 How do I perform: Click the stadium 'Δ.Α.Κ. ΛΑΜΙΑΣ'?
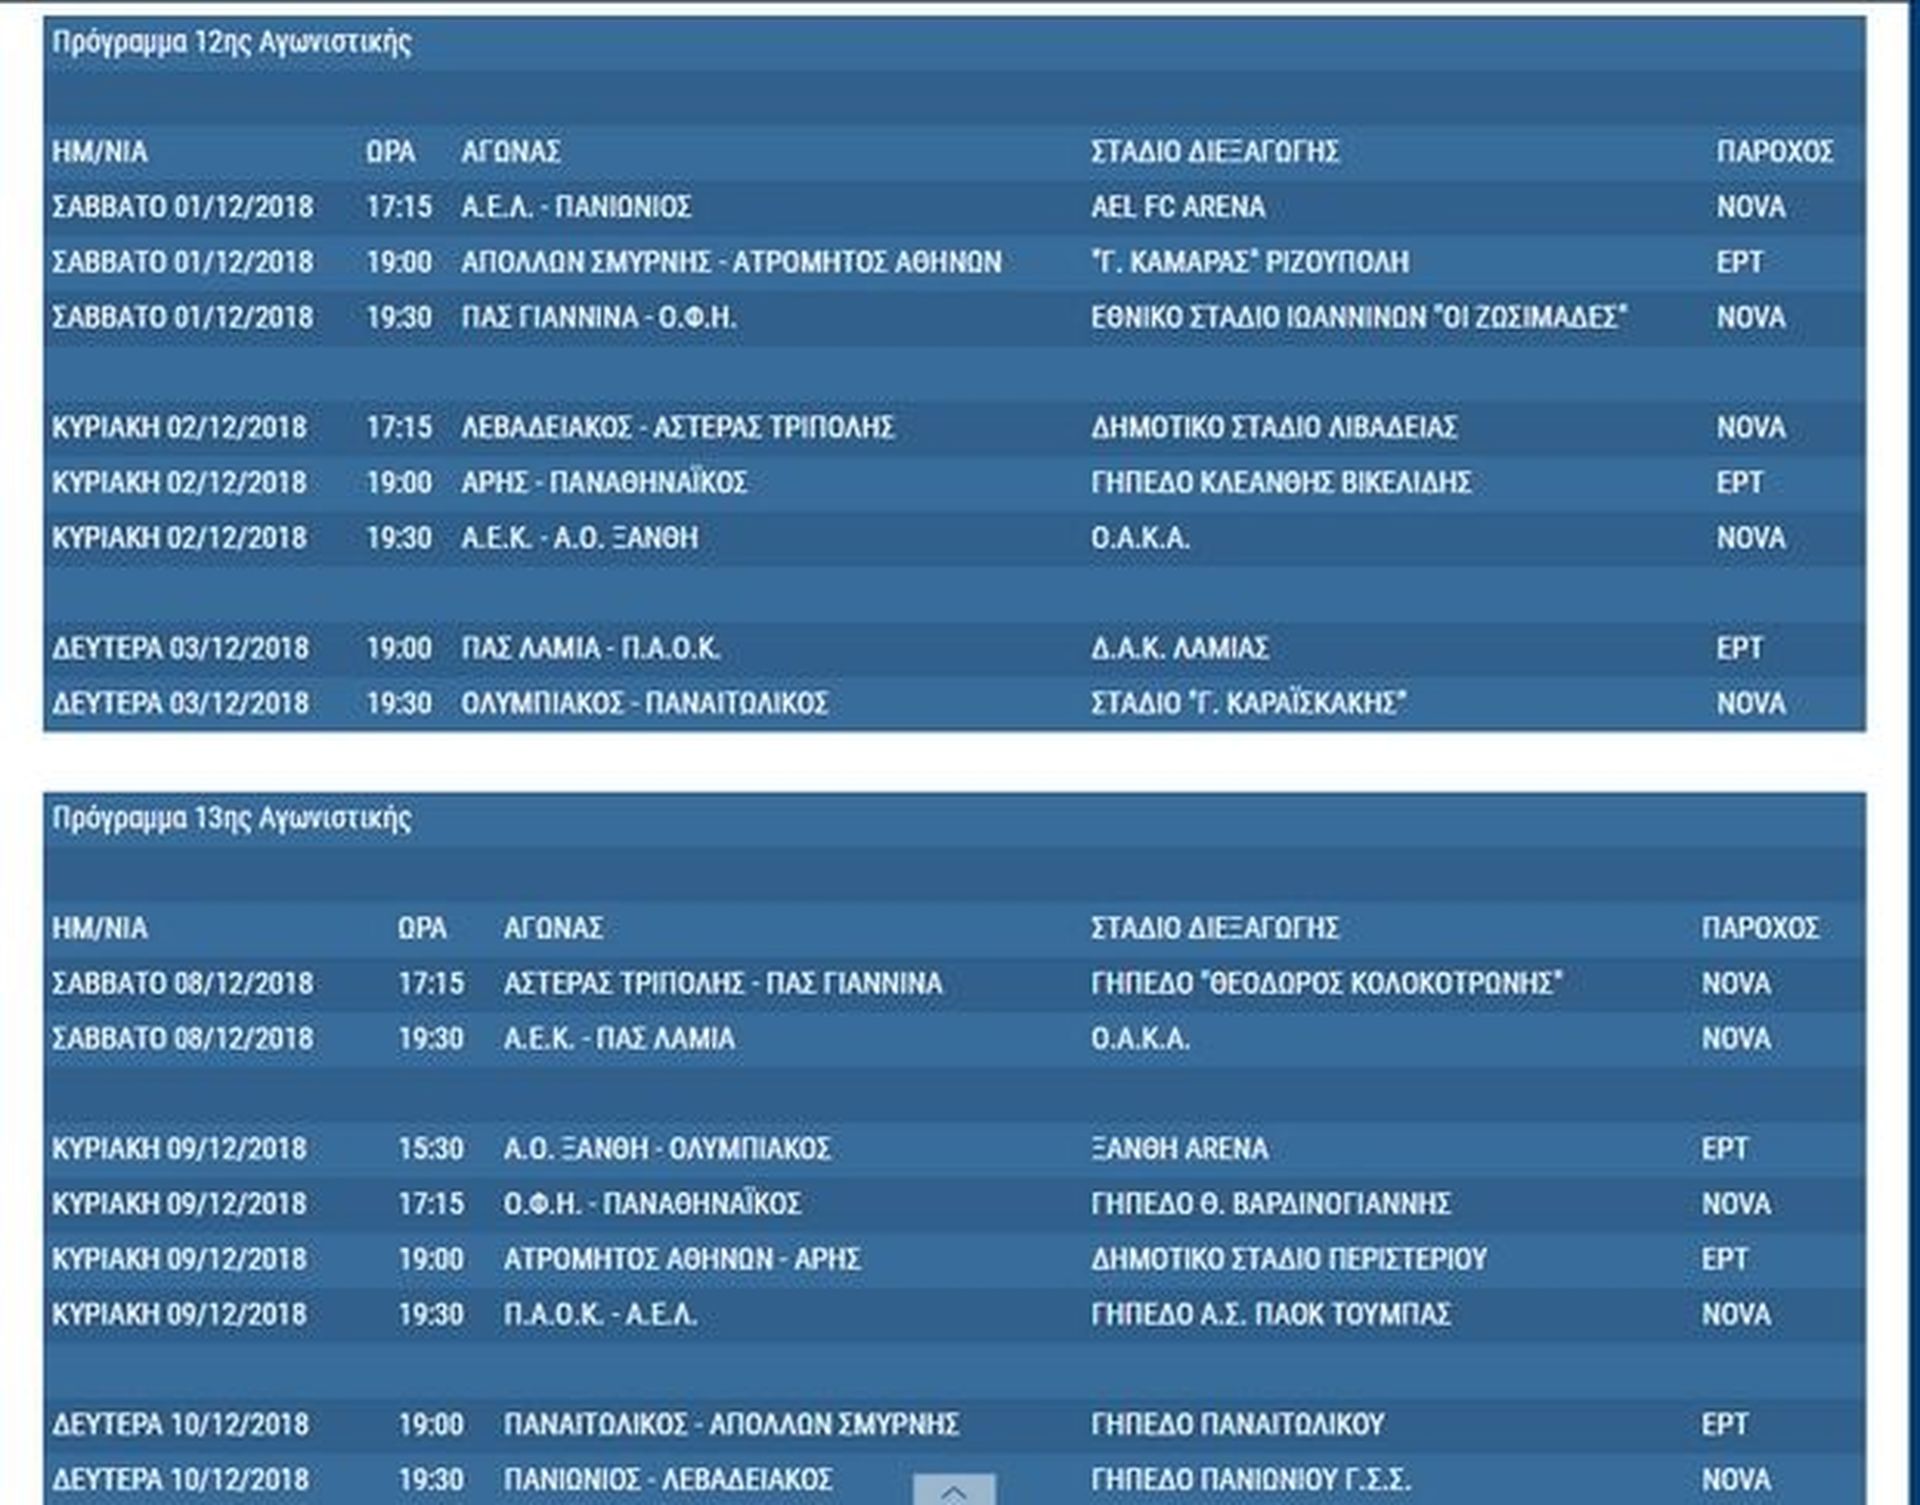click(x=1180, y=649)
